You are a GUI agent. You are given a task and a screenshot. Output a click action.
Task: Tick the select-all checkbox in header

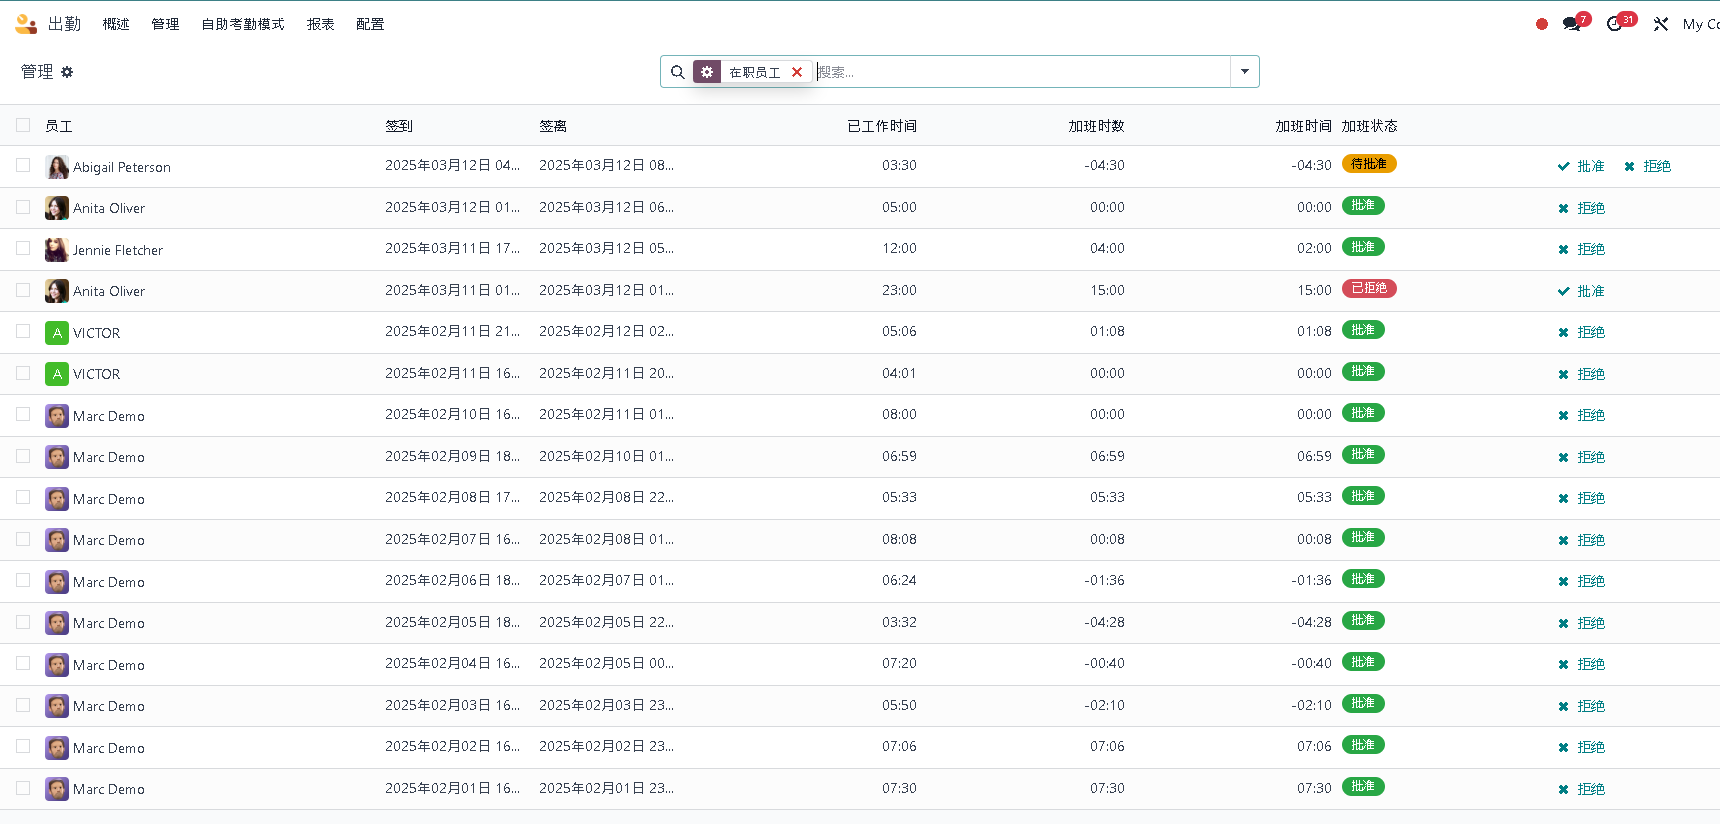[23, 125]
